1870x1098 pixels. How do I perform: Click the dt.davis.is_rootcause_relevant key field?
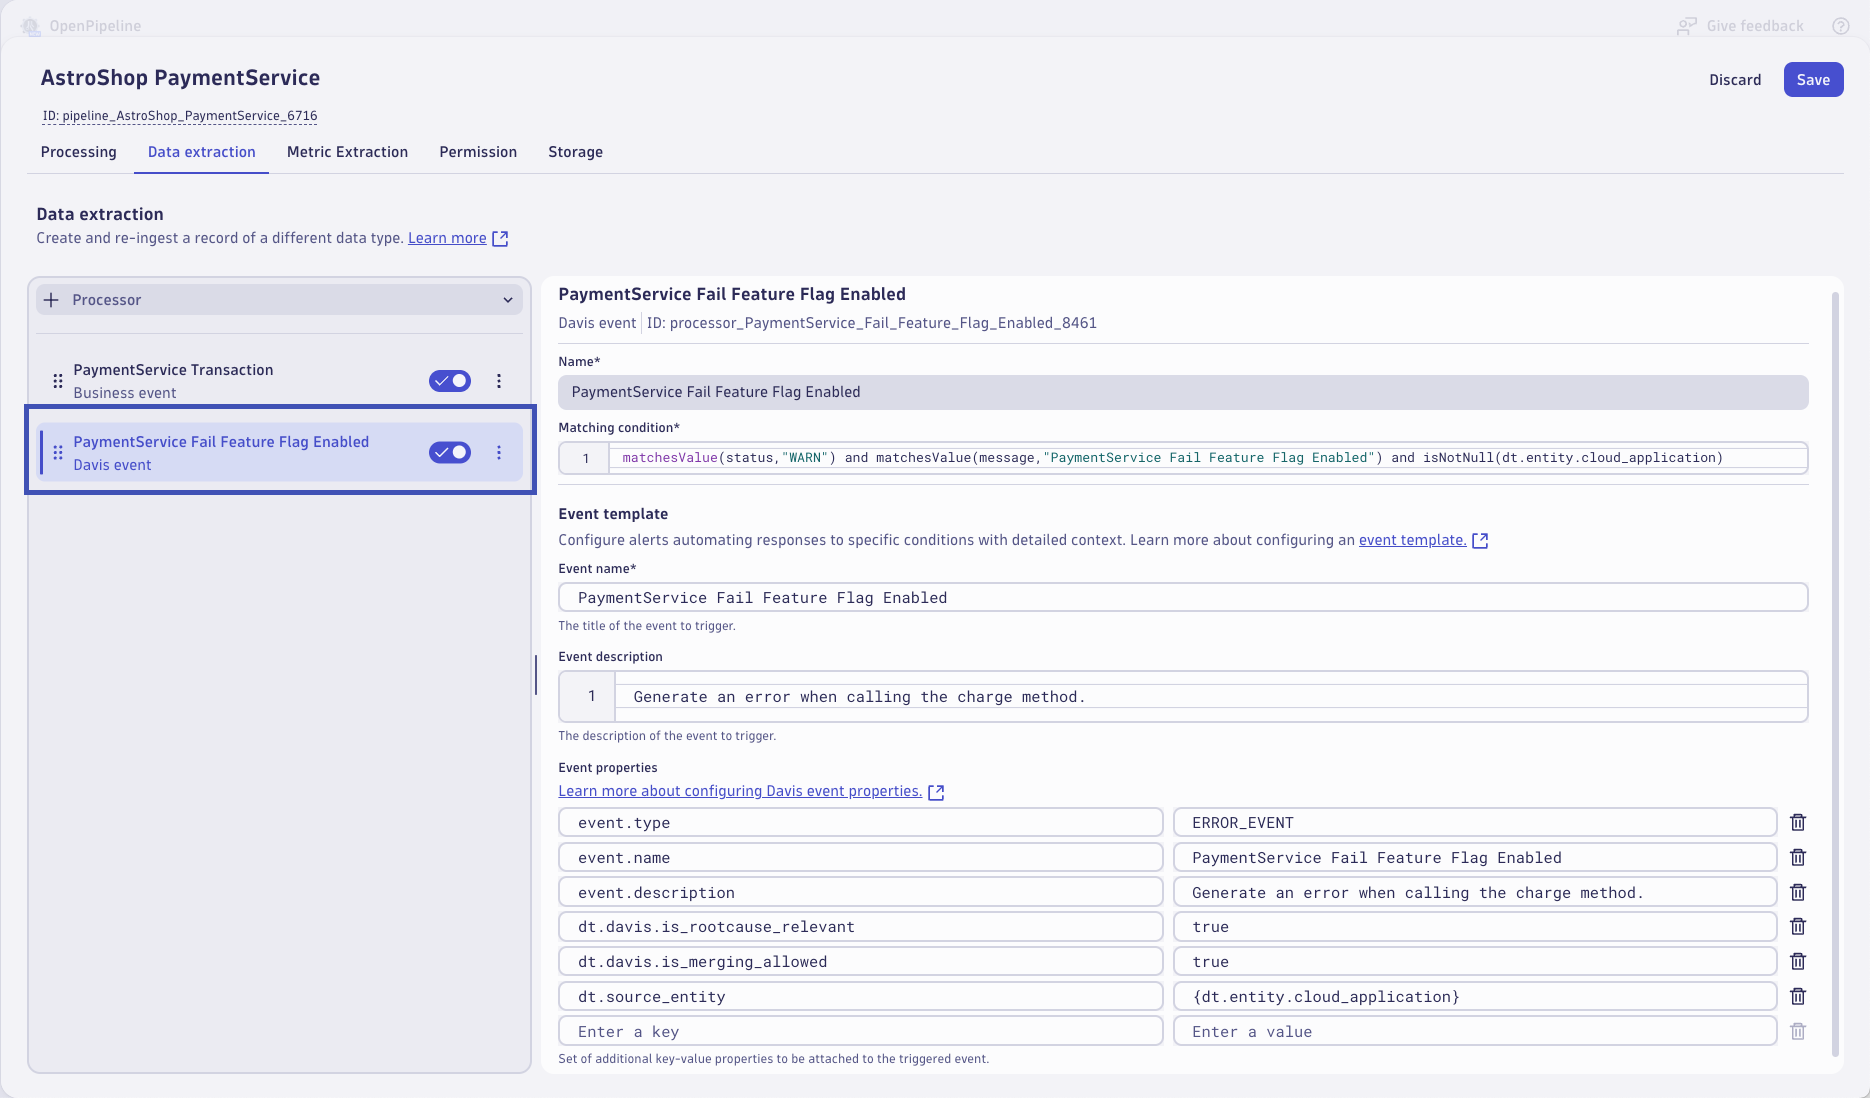coord(860,926)
